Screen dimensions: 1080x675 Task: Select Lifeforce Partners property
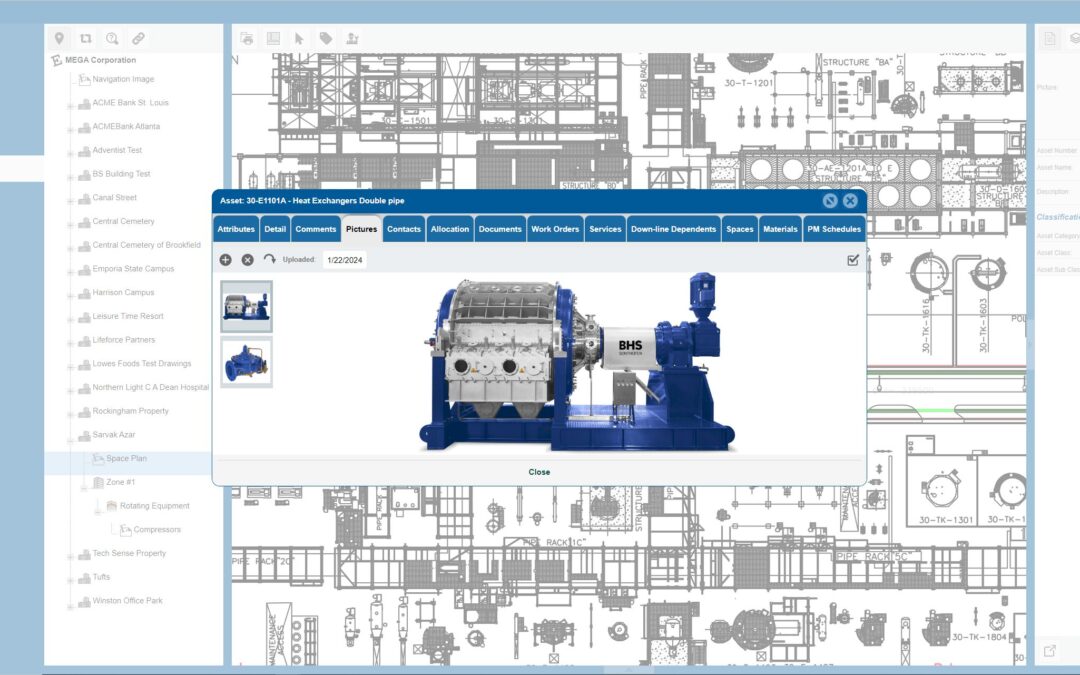click(124, 340)
